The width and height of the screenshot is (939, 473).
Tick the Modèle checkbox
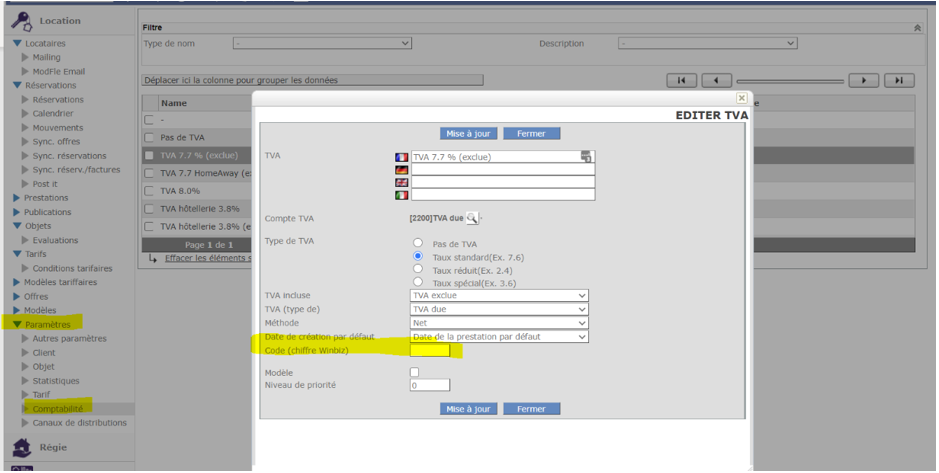pos(415,372)
